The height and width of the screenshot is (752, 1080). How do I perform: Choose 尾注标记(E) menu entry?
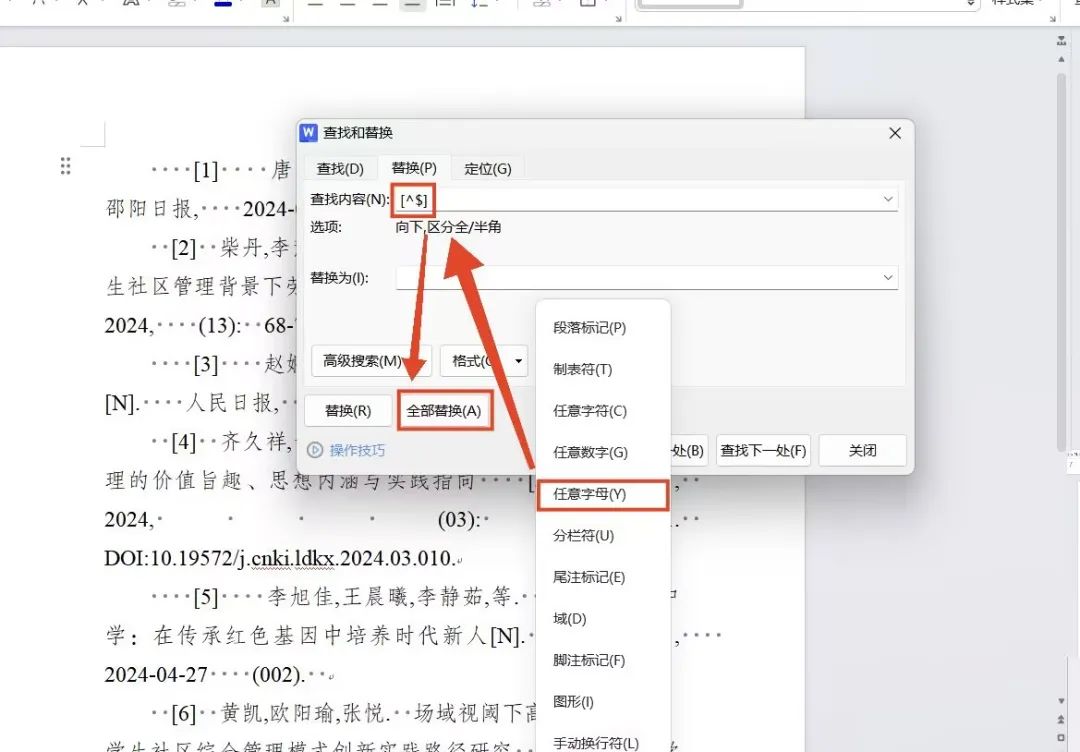click(x=589, y=577)
